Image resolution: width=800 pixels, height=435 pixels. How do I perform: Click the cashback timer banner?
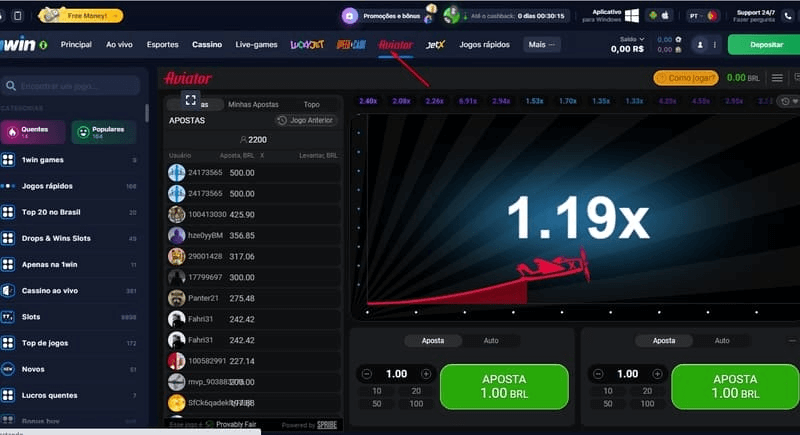pyautogui.click(x=506, y=16)
